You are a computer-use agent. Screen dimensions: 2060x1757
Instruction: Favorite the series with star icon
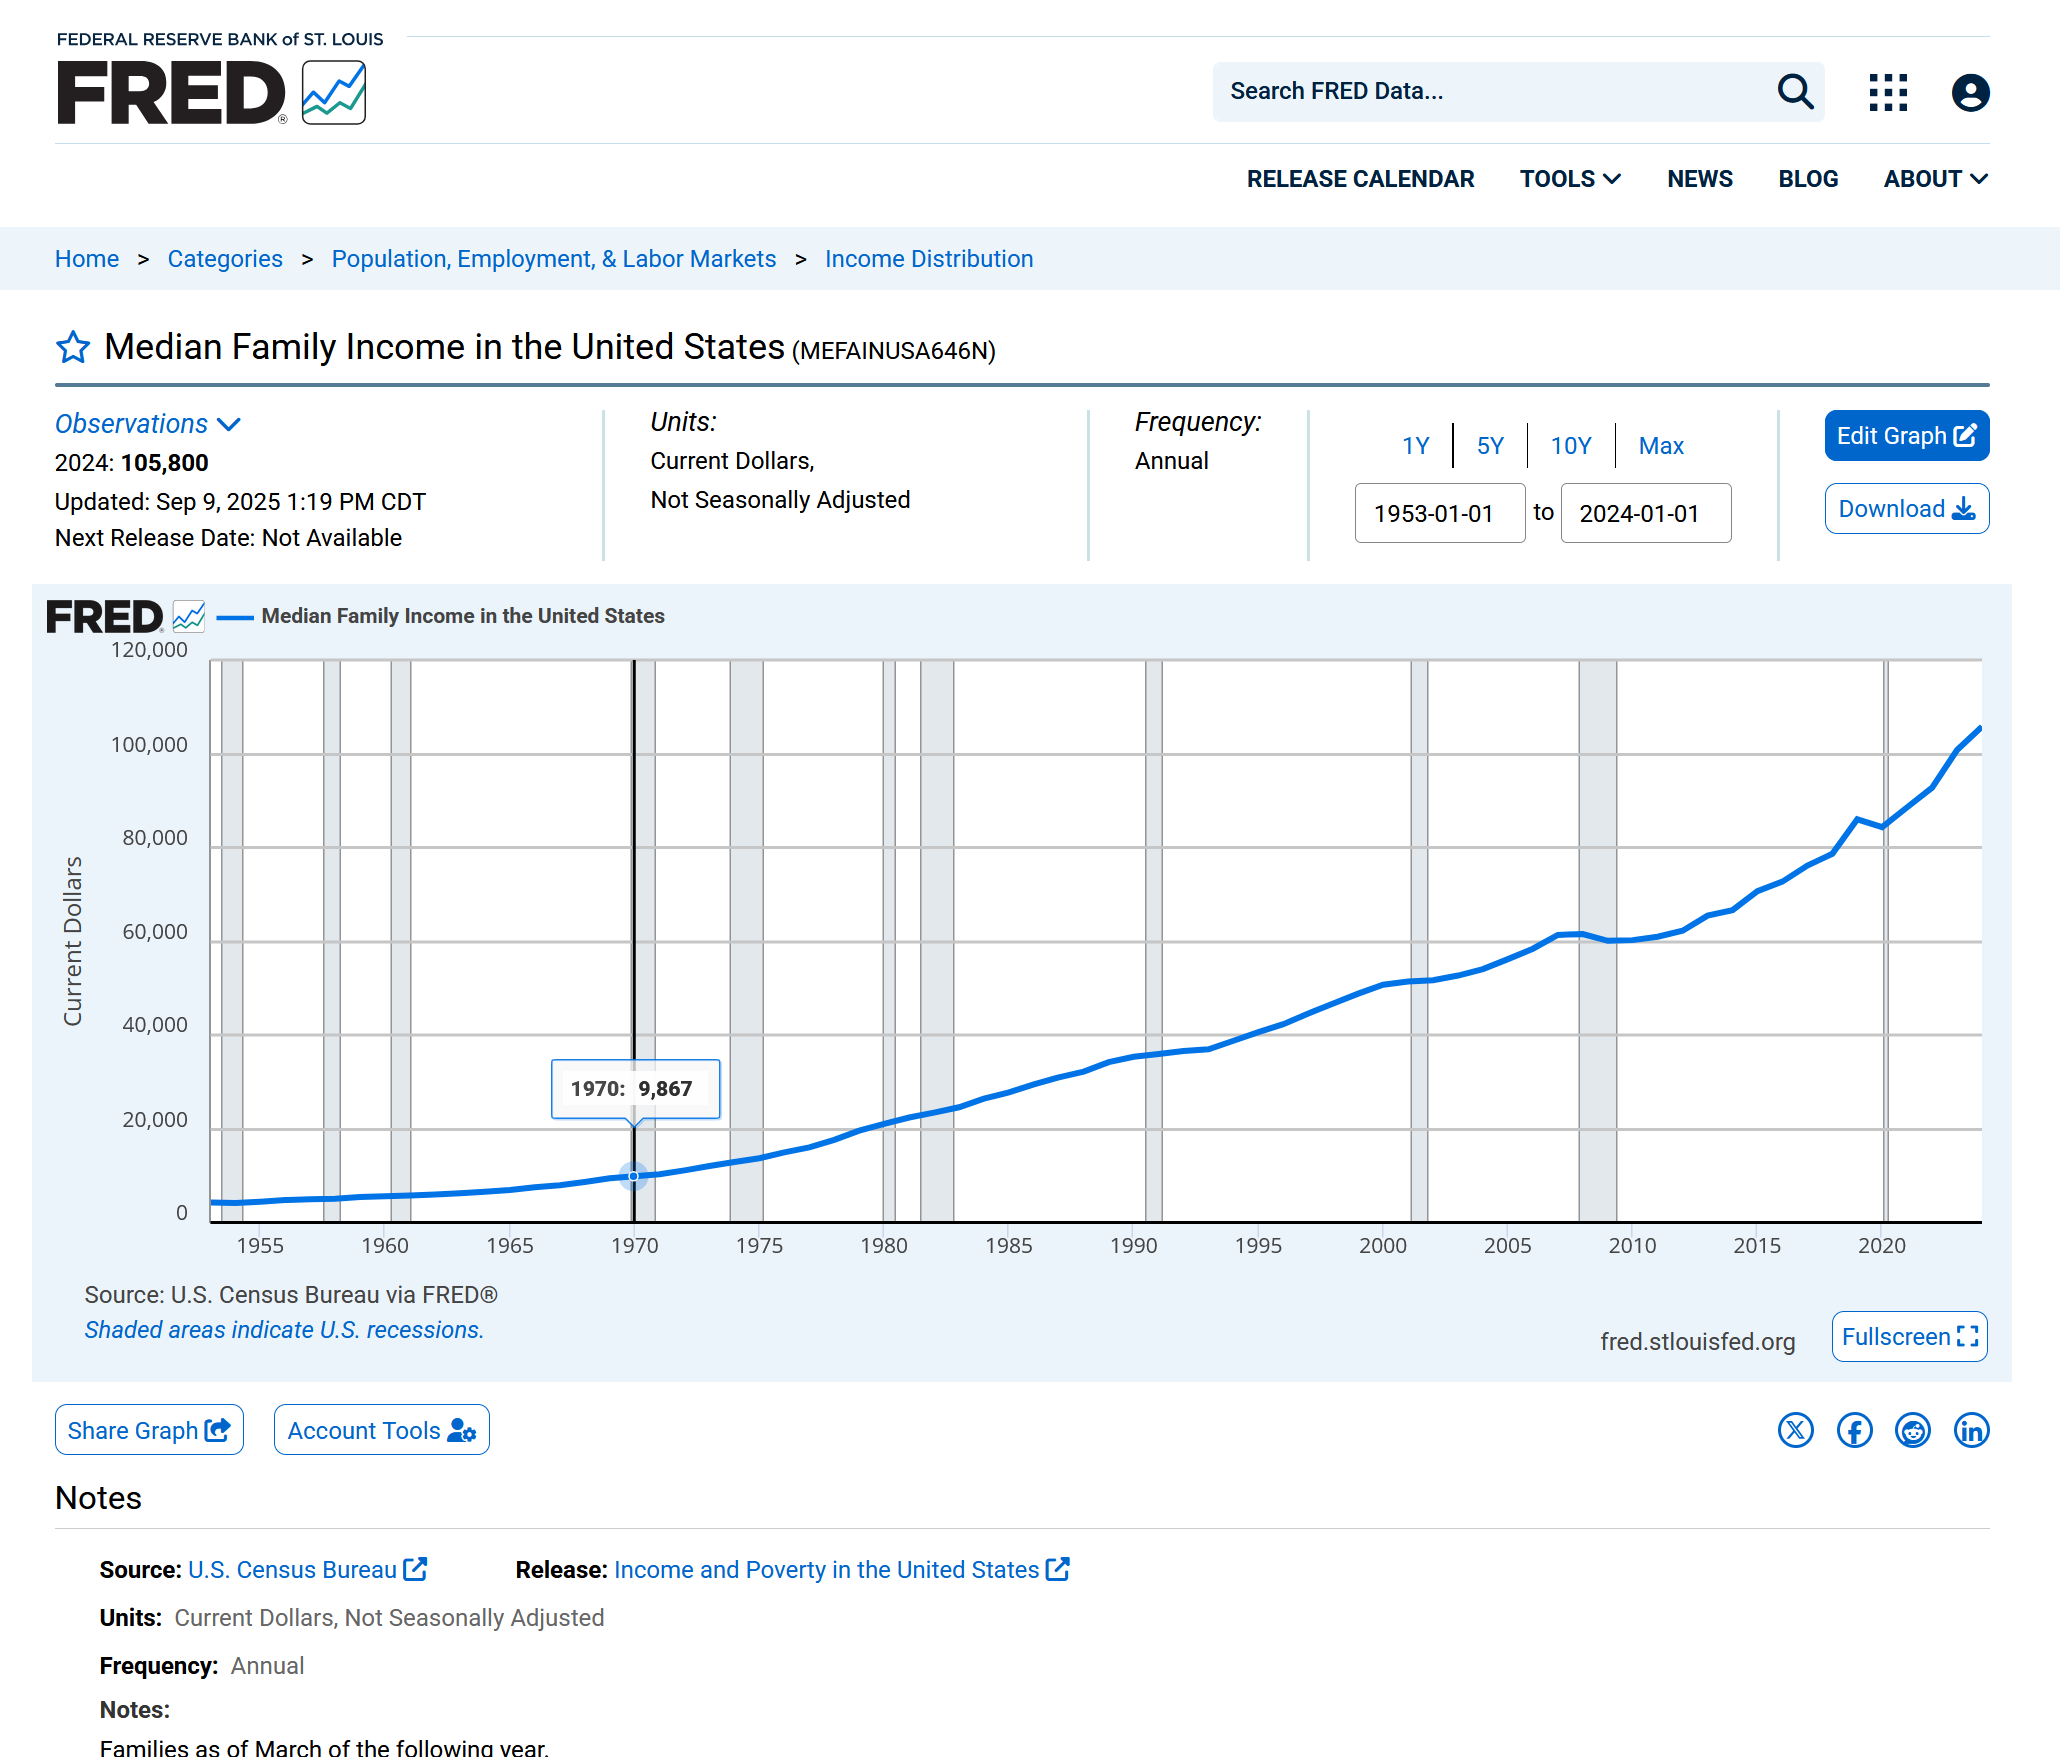(x=73, y=348)
